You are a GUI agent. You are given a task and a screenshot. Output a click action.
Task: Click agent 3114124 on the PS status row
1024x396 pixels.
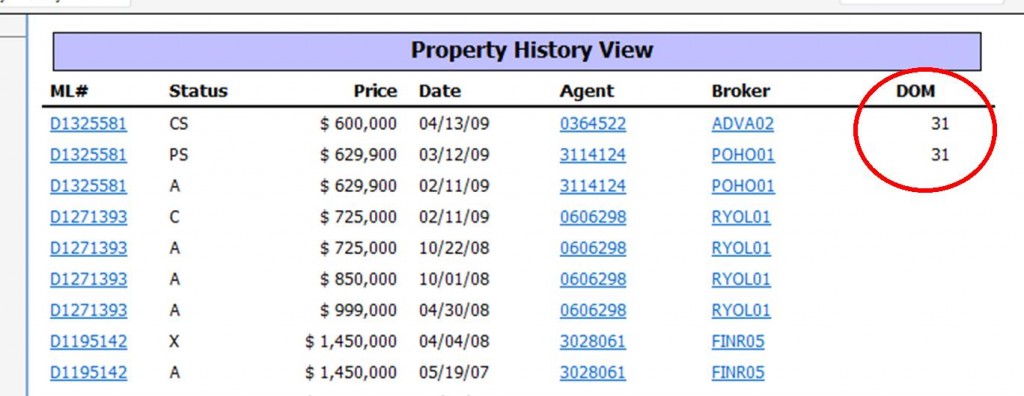point(592,155)
